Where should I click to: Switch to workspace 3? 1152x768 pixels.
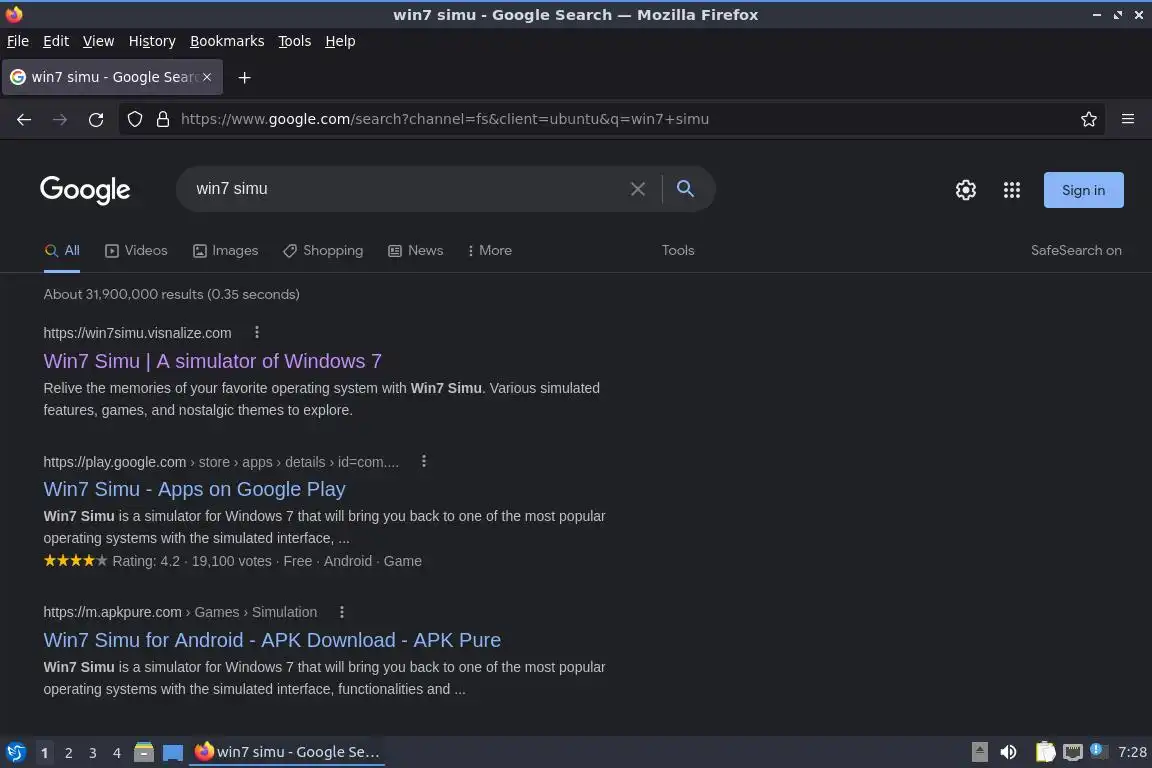93,753
